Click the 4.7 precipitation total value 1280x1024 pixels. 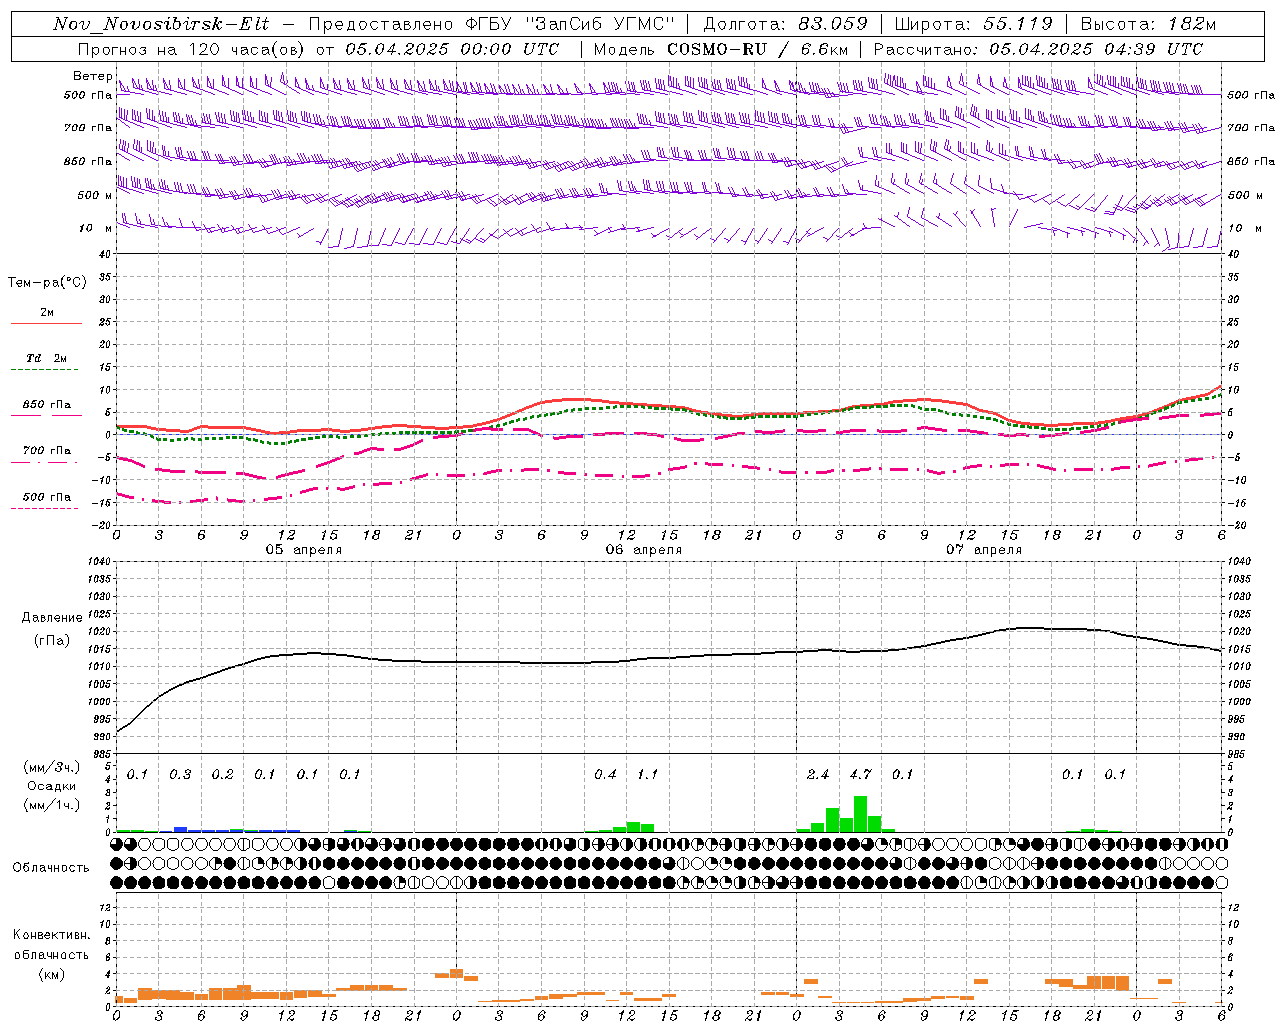[x=860, y=774]
